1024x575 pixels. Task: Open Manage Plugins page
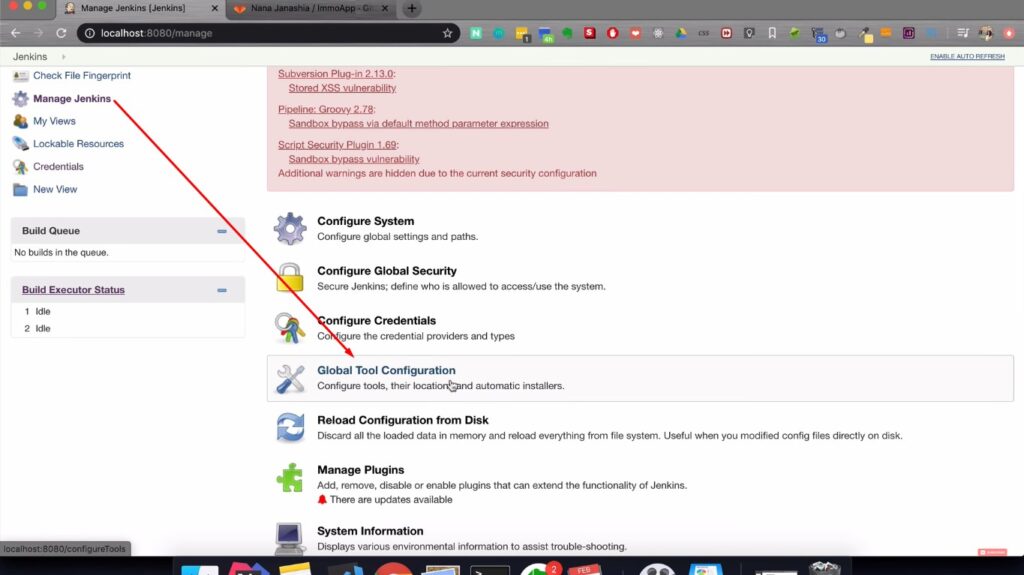[x=360, y=470]
